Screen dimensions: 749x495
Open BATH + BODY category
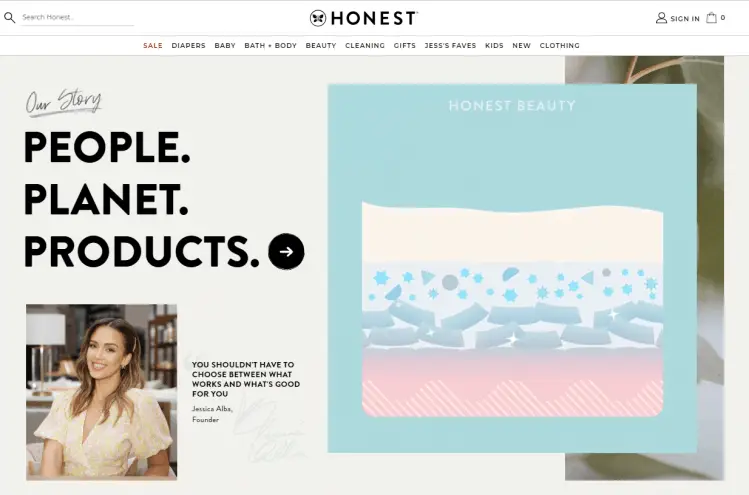tap(270, 45)
